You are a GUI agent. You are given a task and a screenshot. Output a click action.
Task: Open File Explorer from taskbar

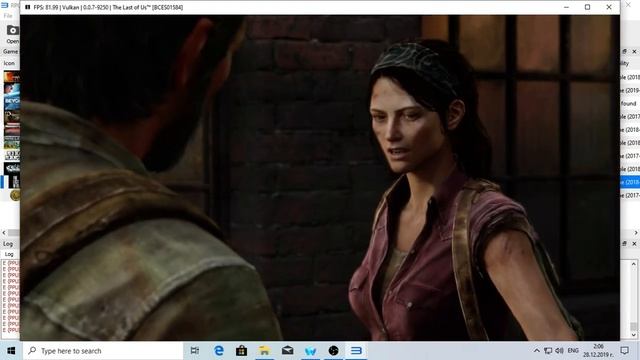point(264,351)
